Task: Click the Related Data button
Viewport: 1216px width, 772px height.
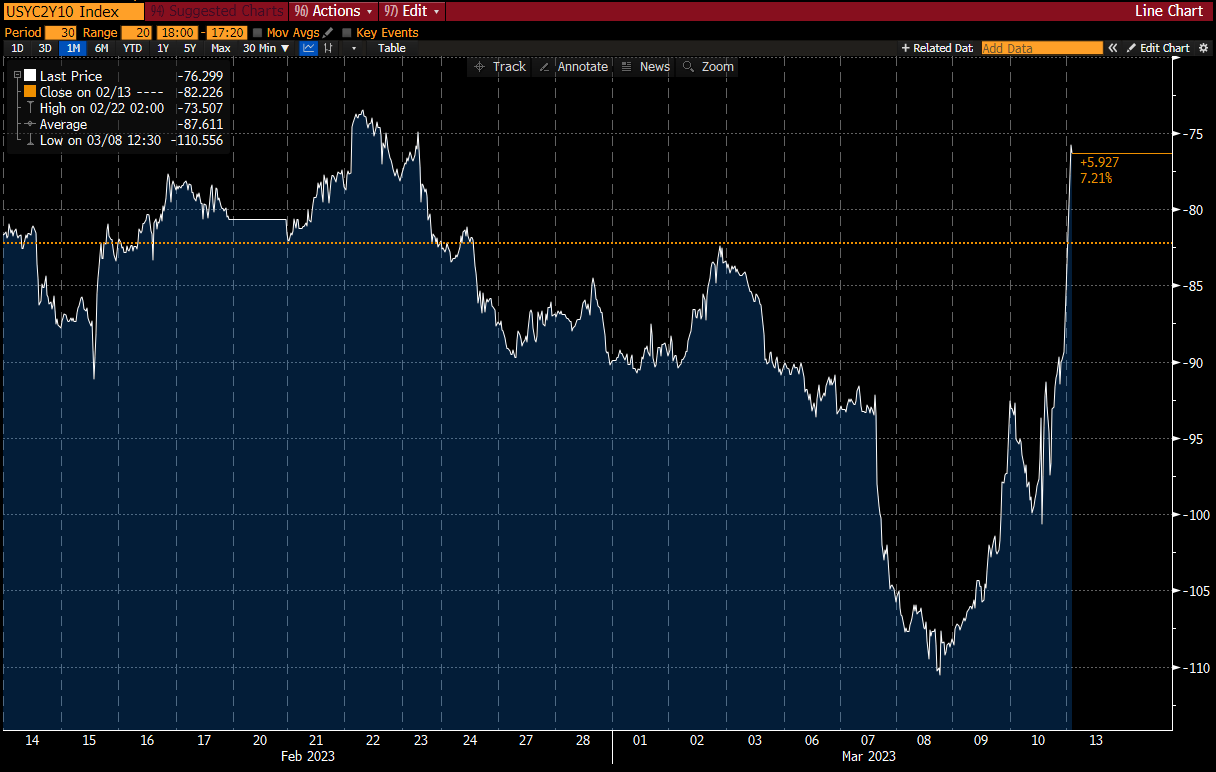Action: point(937,47)
